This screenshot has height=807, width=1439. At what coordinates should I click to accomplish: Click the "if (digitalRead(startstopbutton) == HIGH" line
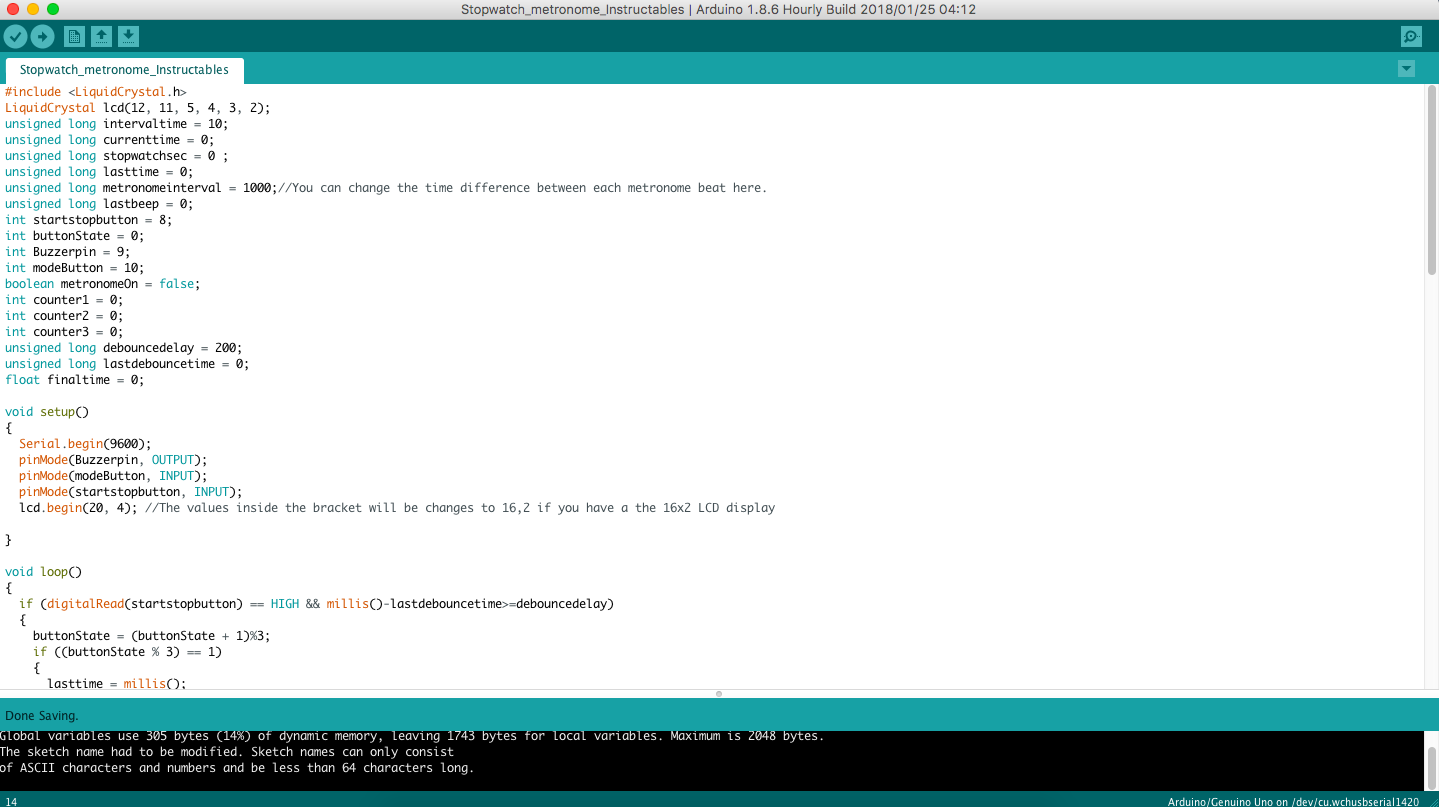316,604
